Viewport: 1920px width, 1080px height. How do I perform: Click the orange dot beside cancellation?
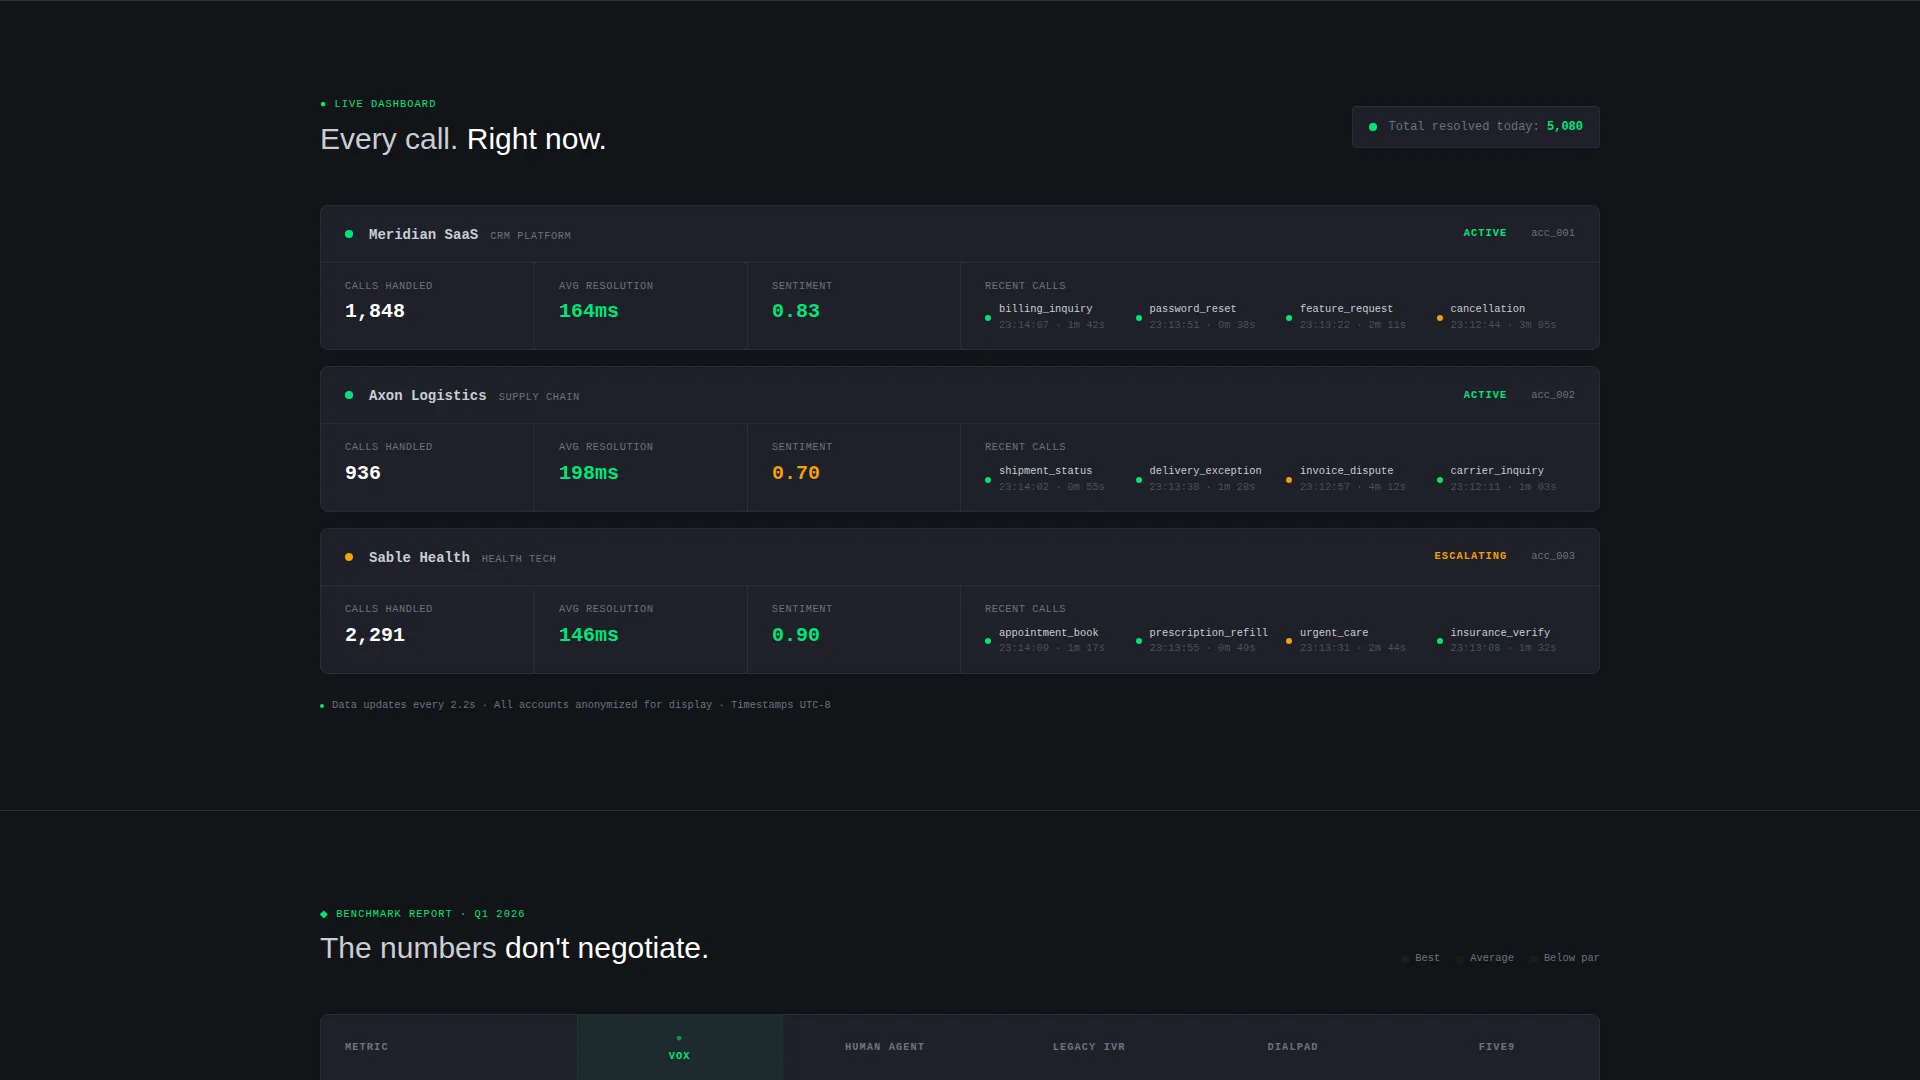pyautogui.click(x=1440, y=318)
